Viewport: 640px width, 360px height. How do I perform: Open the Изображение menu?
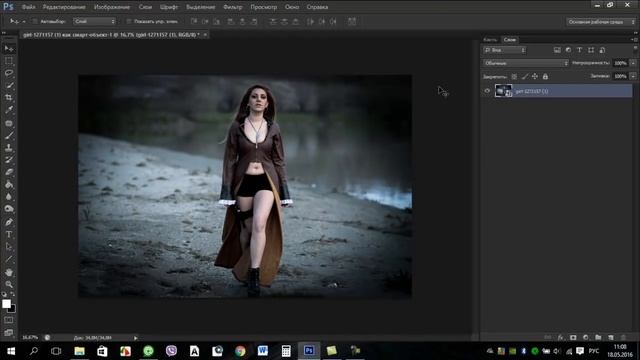[x=112, y=7]
